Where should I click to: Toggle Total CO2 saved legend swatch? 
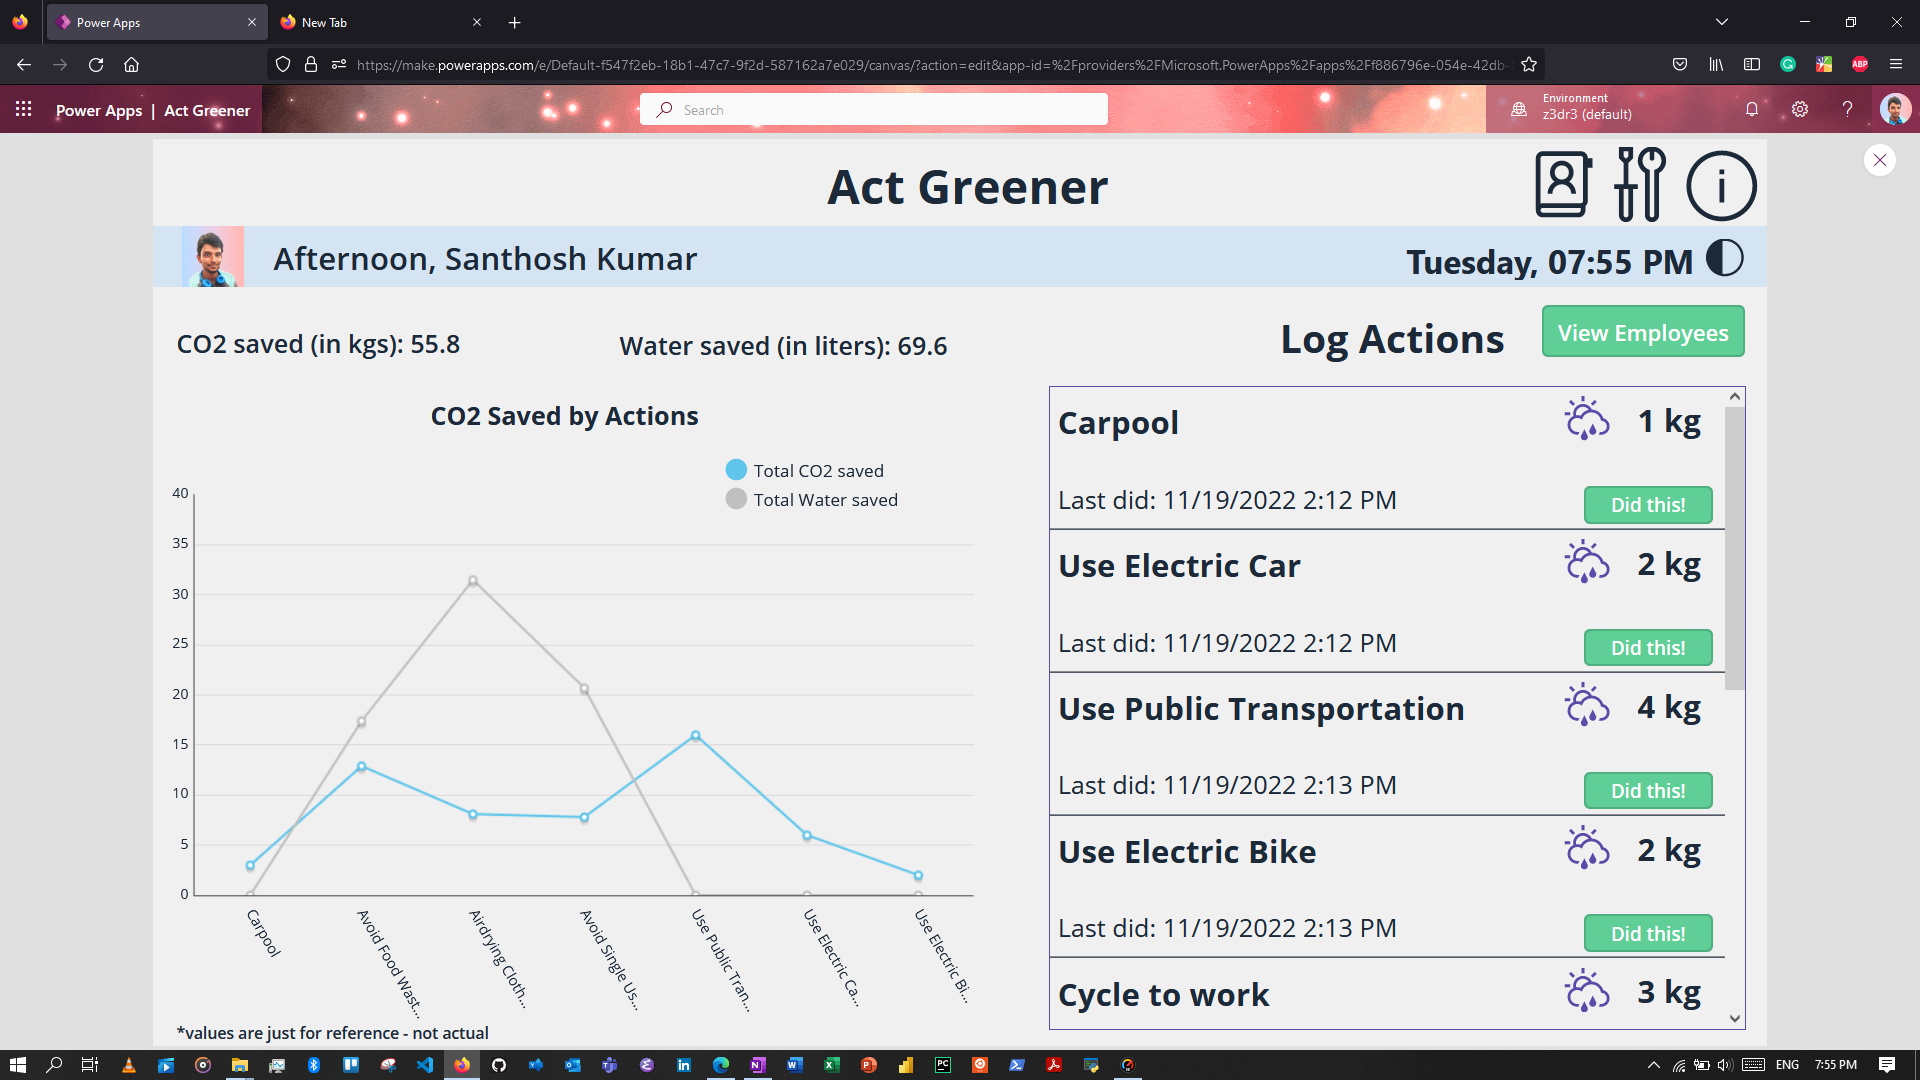tap(736, 470)
